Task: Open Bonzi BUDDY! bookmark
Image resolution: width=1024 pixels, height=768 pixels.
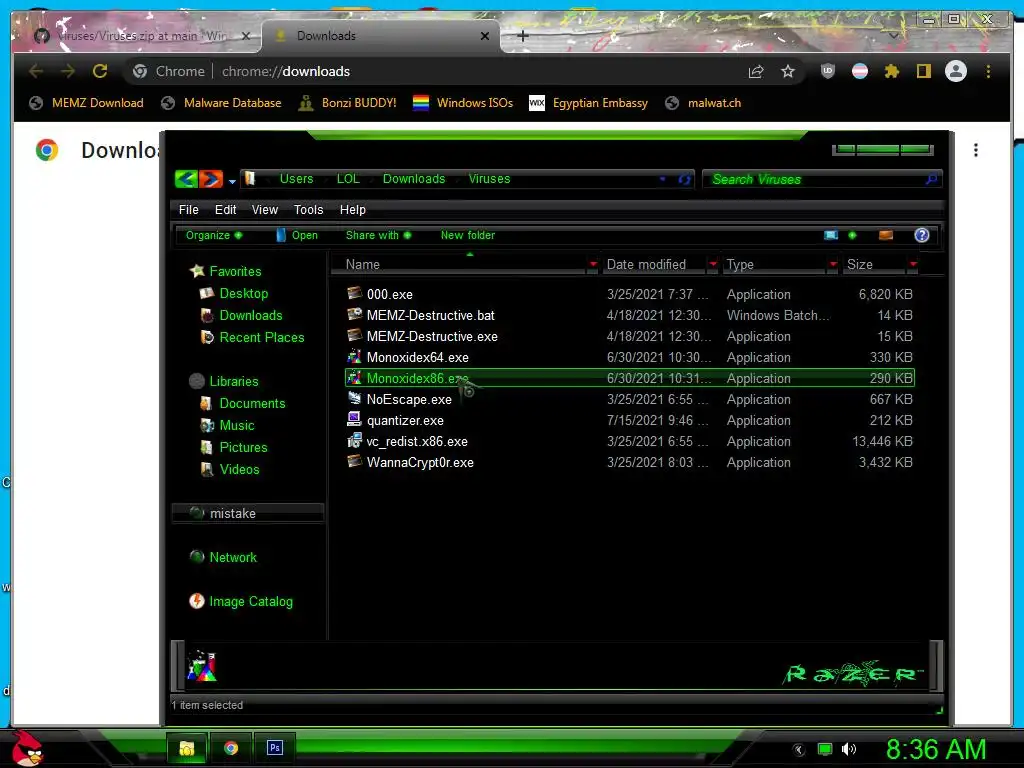Action: click(x=347, y=103)
